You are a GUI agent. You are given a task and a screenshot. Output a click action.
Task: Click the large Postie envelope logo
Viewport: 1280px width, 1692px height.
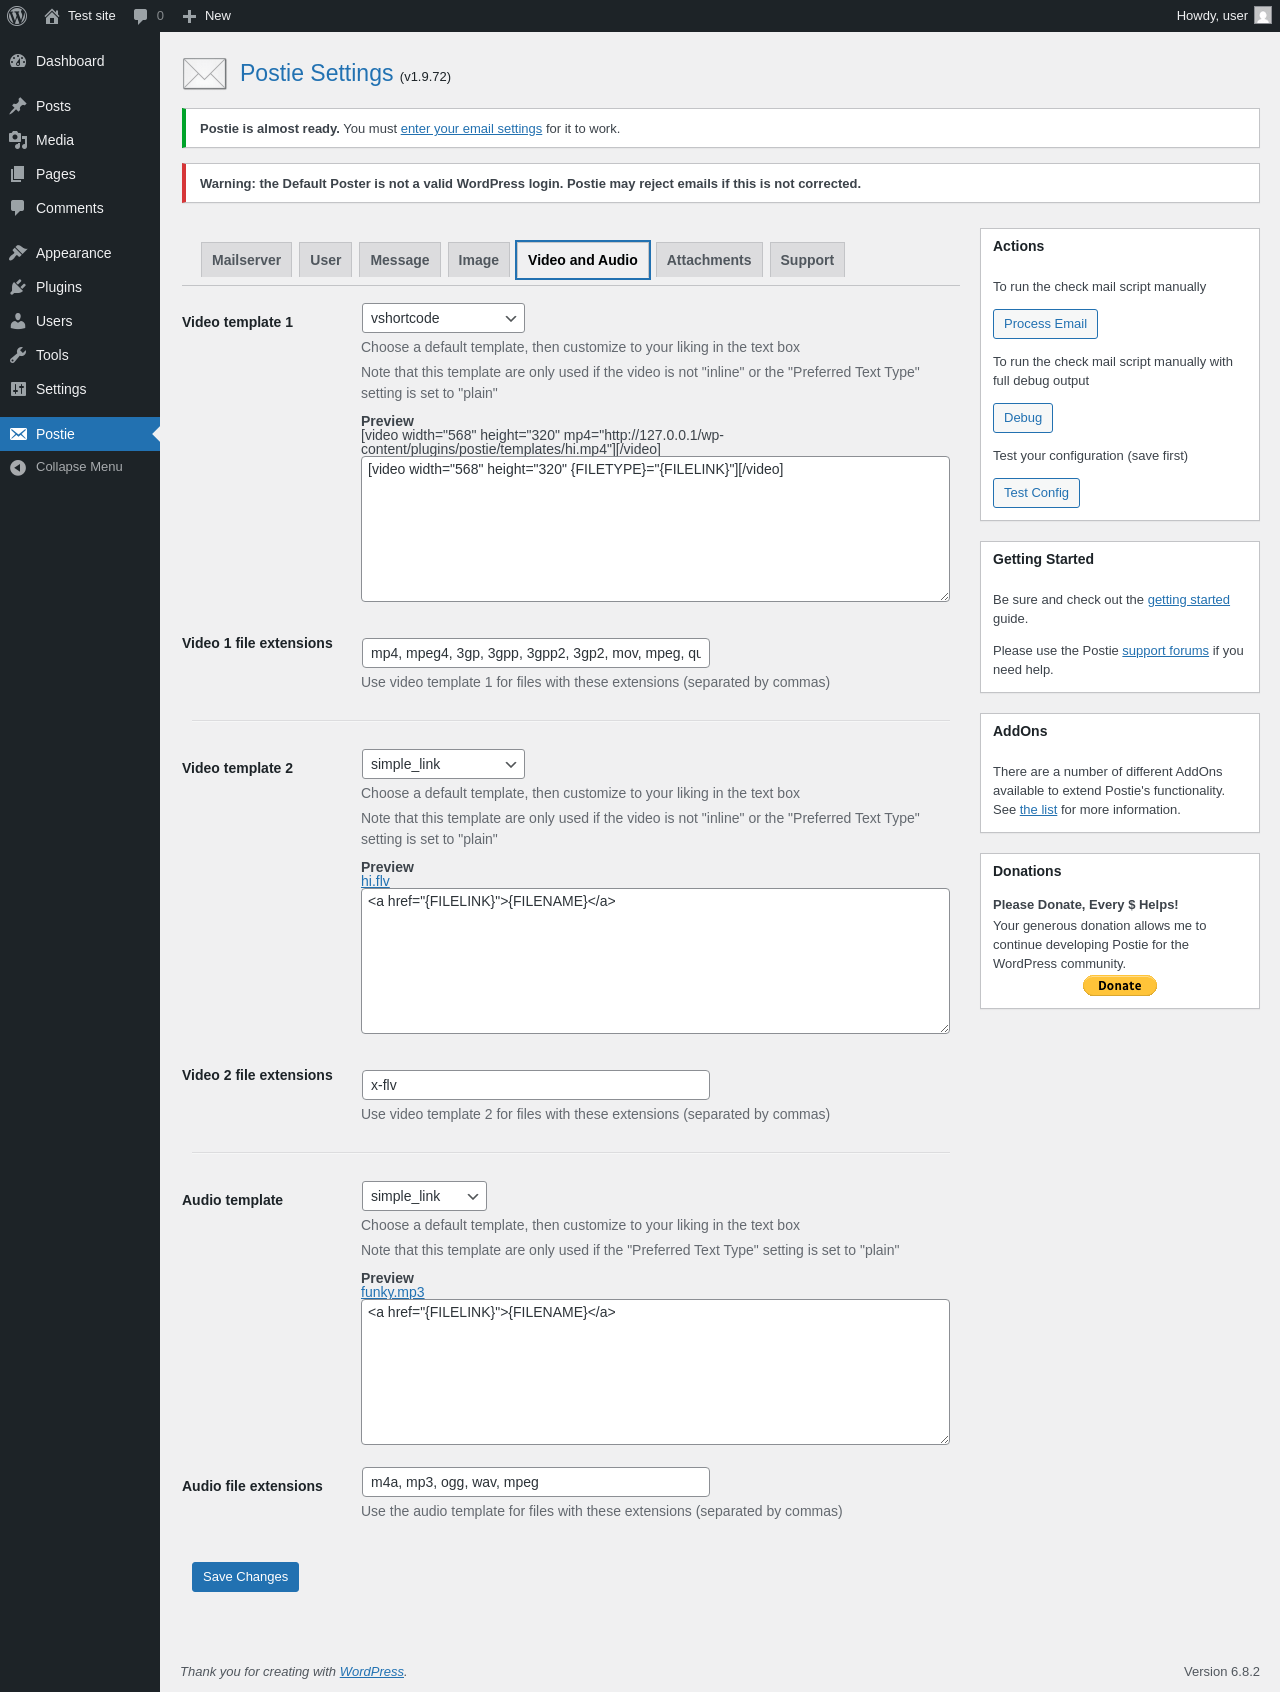coord(204,74)
